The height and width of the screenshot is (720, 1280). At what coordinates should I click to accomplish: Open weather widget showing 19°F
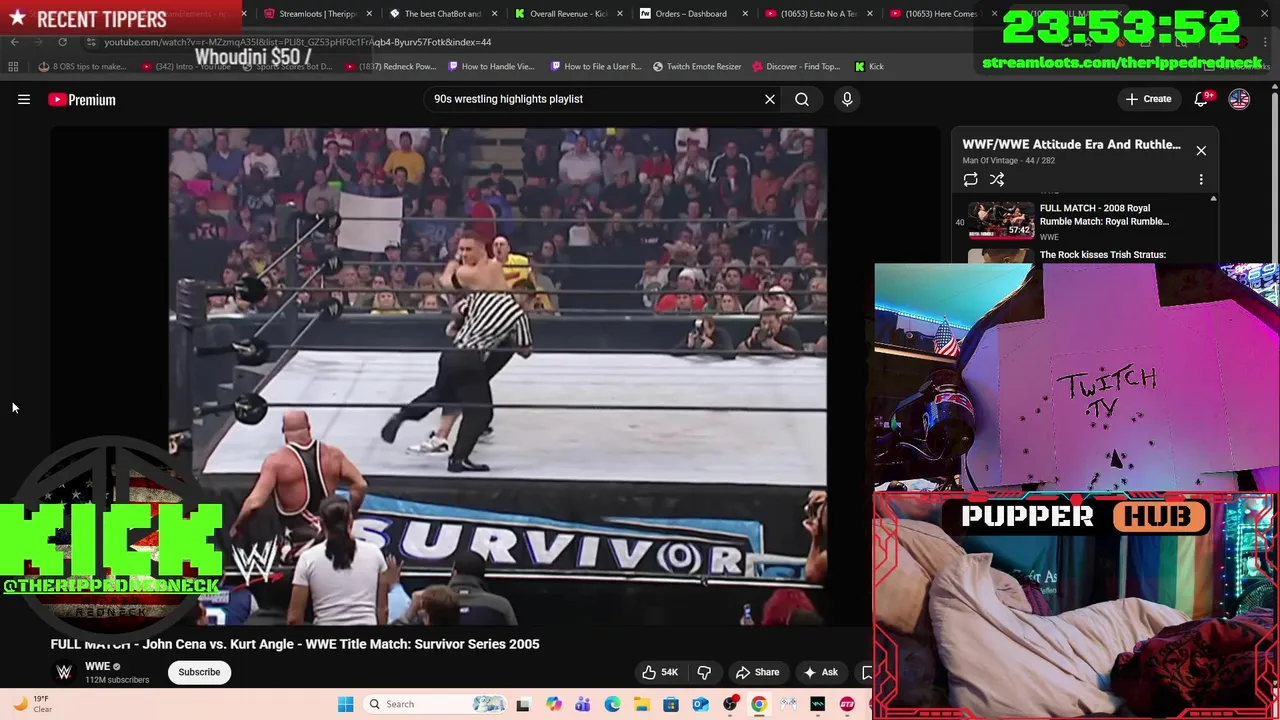coord(33,704)
